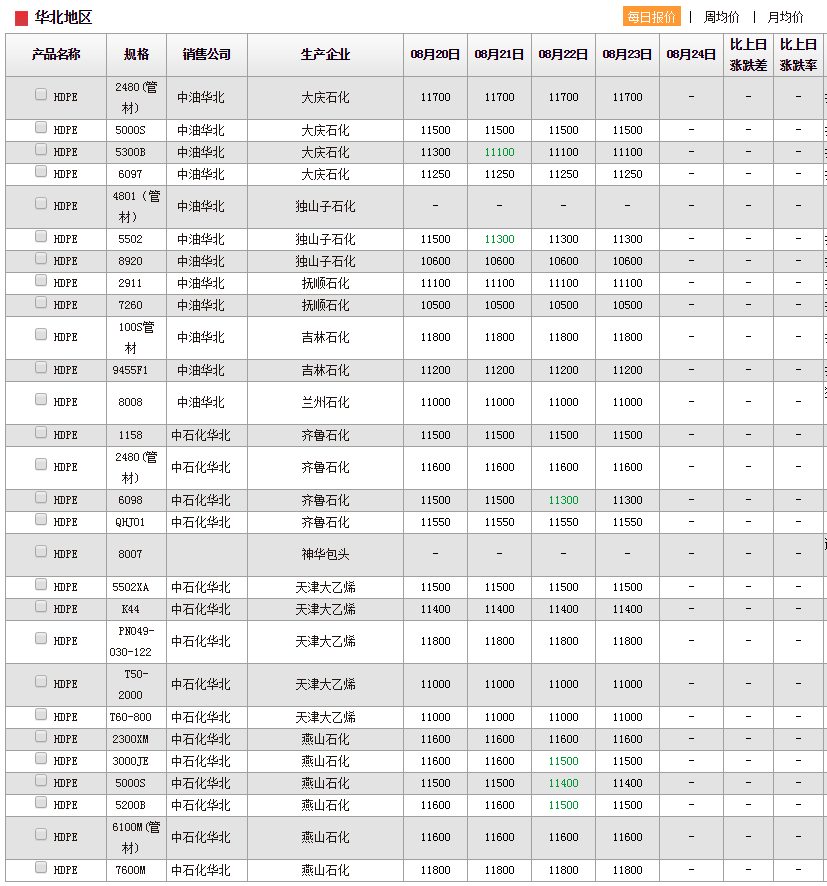Tick the checkbox for HDPE T60-800 row

tap(41, 714)
